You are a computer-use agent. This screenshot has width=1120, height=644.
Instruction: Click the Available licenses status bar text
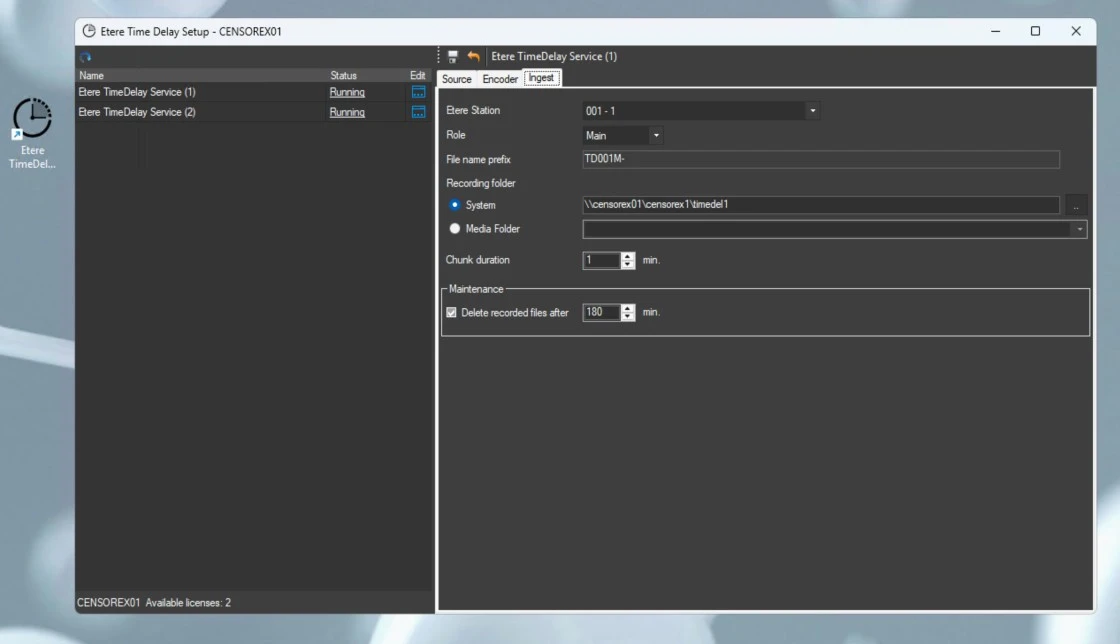(x=189, y=603)
